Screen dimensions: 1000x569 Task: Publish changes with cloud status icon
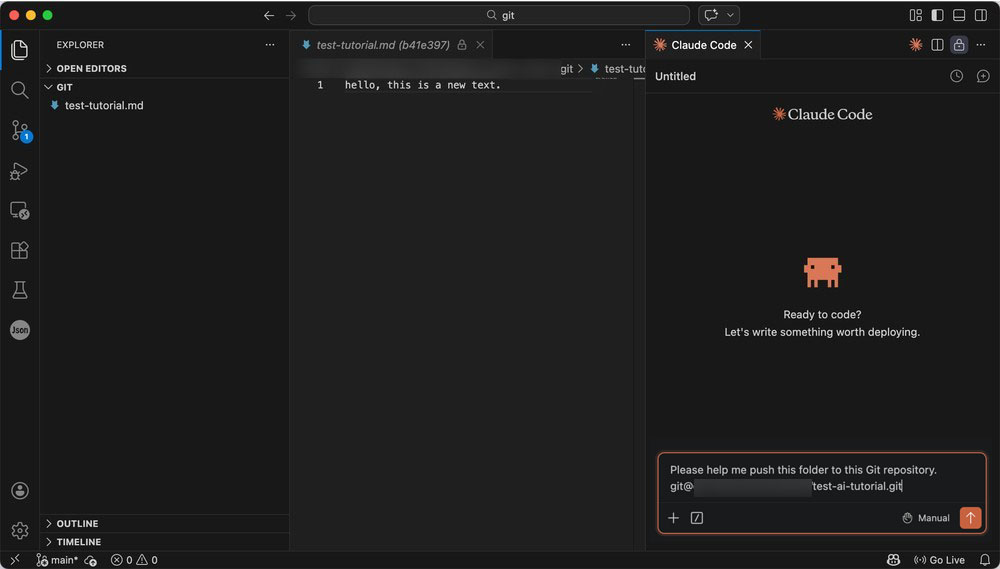[x=91, y=560]
